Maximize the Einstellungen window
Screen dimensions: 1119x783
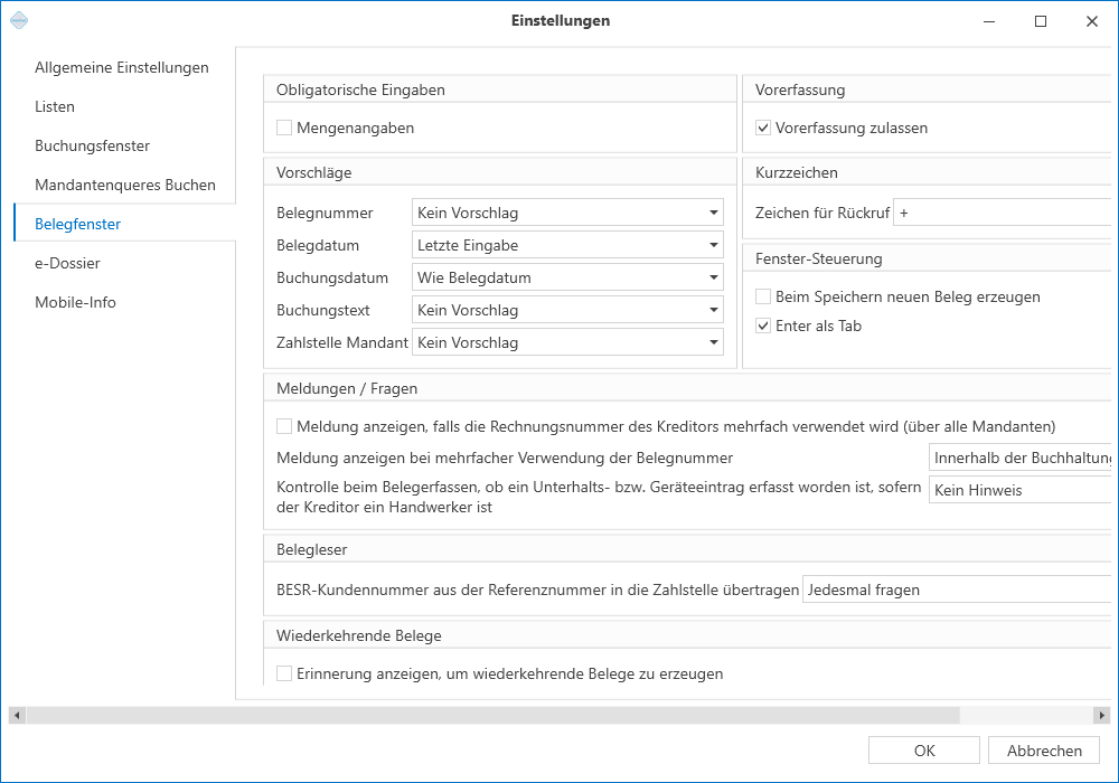point(1040,21)
